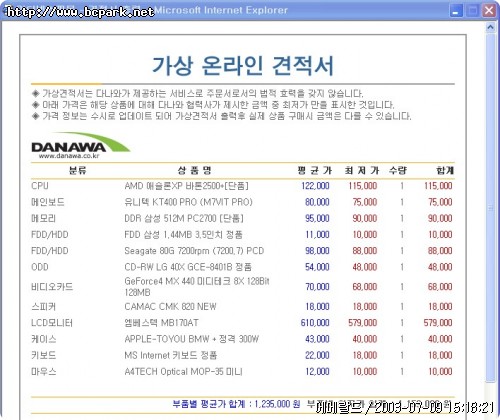Click average price '12,000'

pyautogui.click(x=317, y=371)
